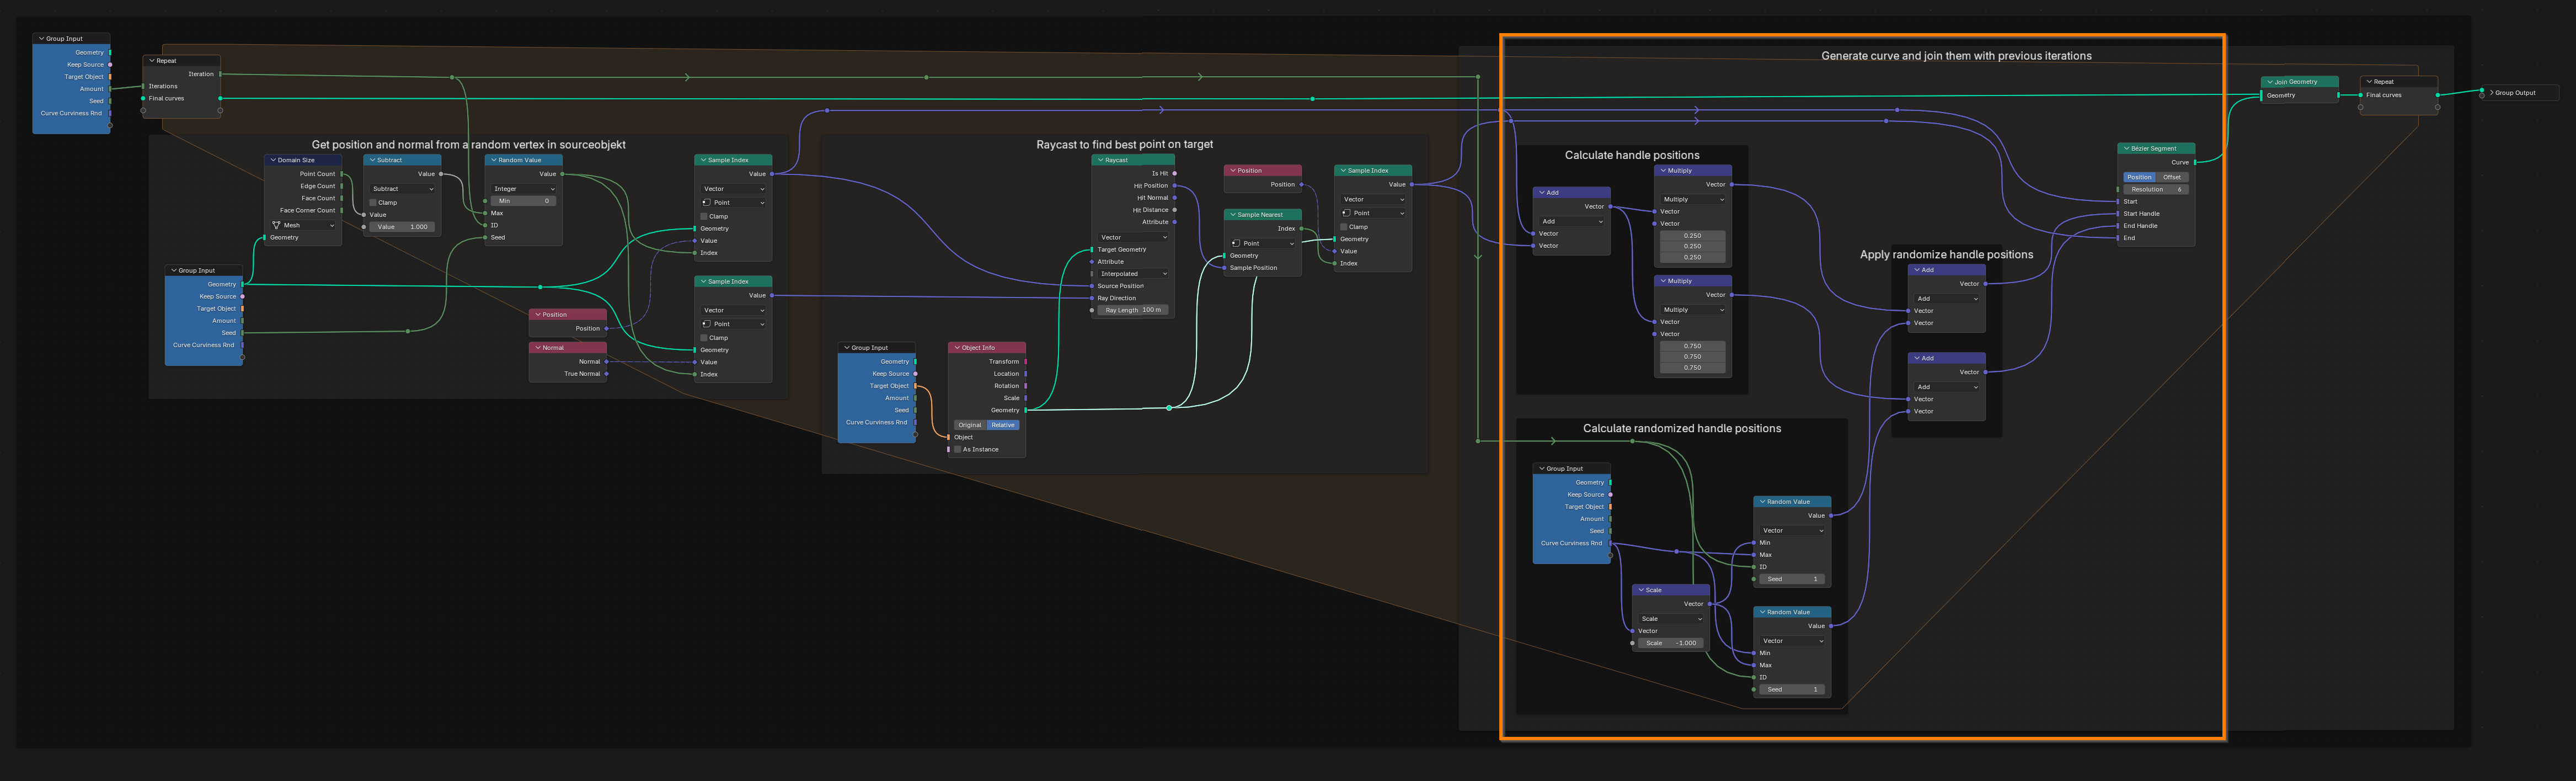Open the Integer data type dropdown
This screenshot has width=2576, height=781.
click(523, 189)
